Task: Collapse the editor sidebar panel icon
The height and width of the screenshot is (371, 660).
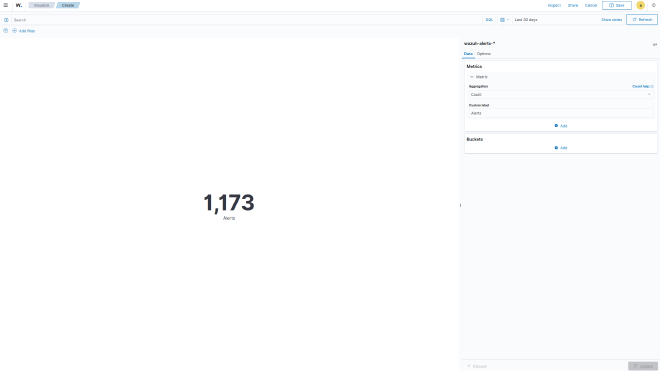Action: 655,44
